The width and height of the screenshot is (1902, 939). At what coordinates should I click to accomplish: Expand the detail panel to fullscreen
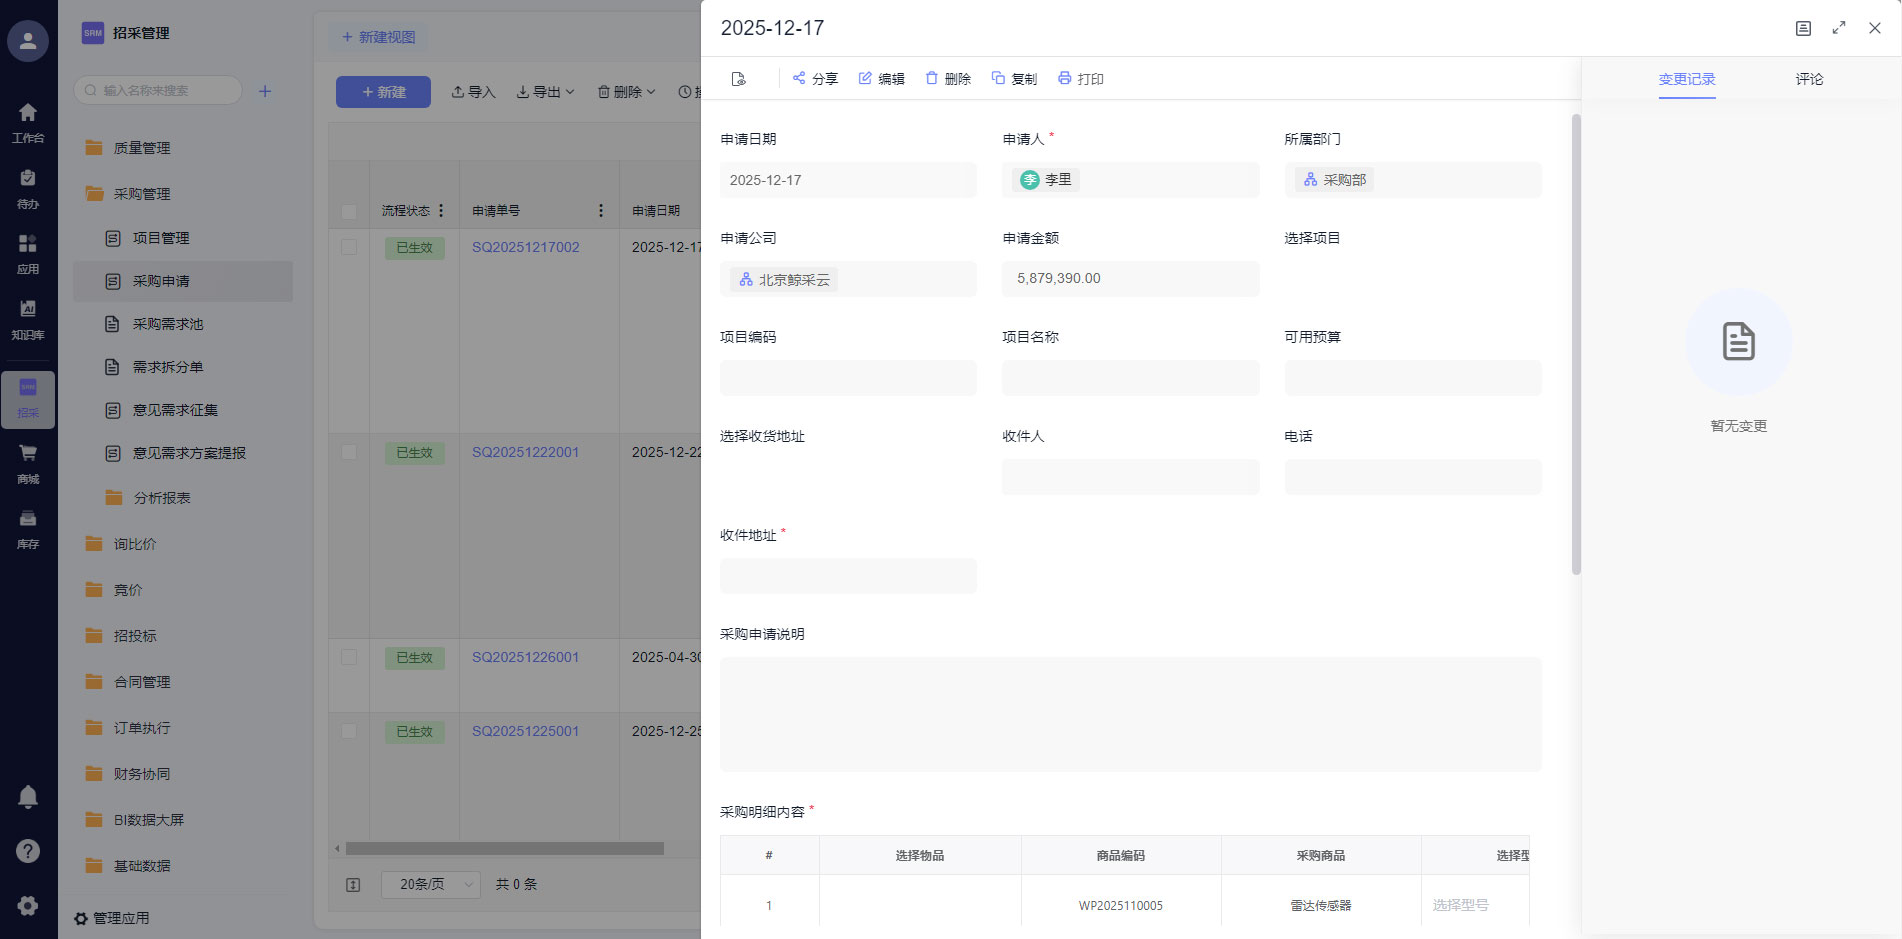click(1838, 28)
